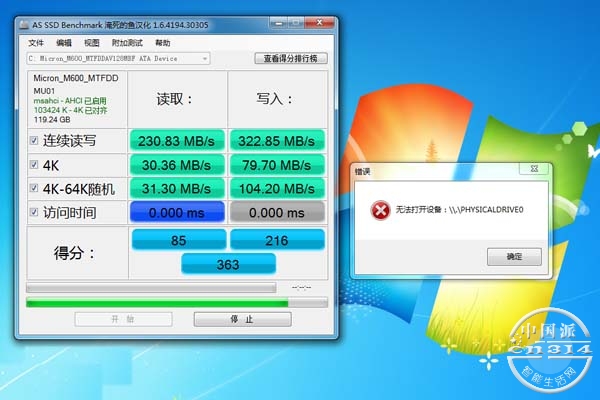Viewport: 600px width, 400px height.
Task: Click the MU01 firmware version text
Action: (x=44, y=91)
